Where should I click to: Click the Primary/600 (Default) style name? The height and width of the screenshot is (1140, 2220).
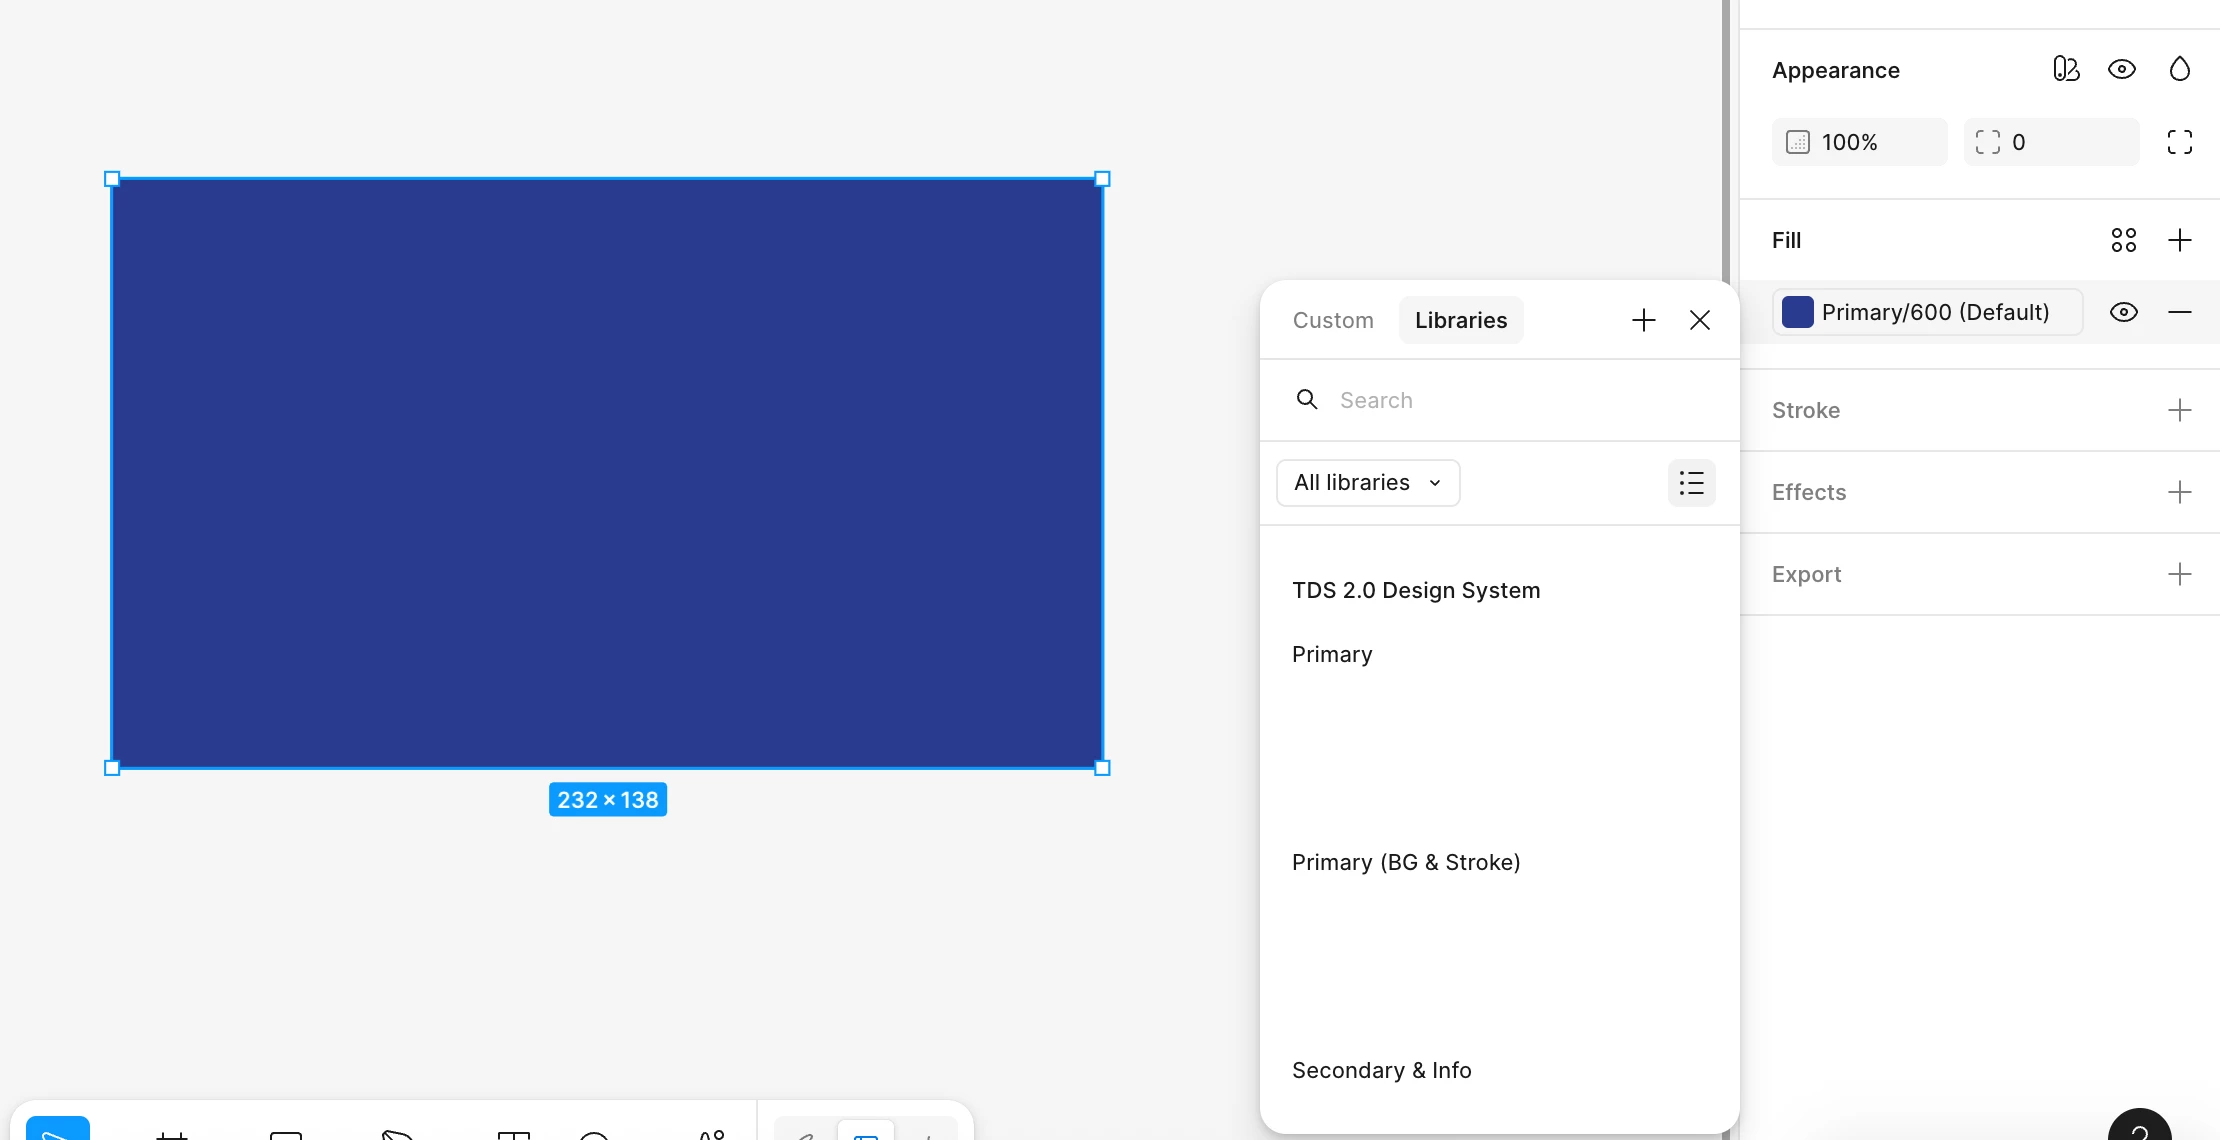click(x=1936, y=312)
